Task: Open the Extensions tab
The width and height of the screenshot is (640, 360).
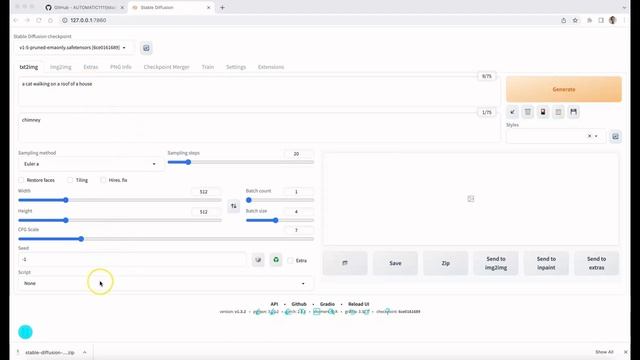Action: point(271,67)
